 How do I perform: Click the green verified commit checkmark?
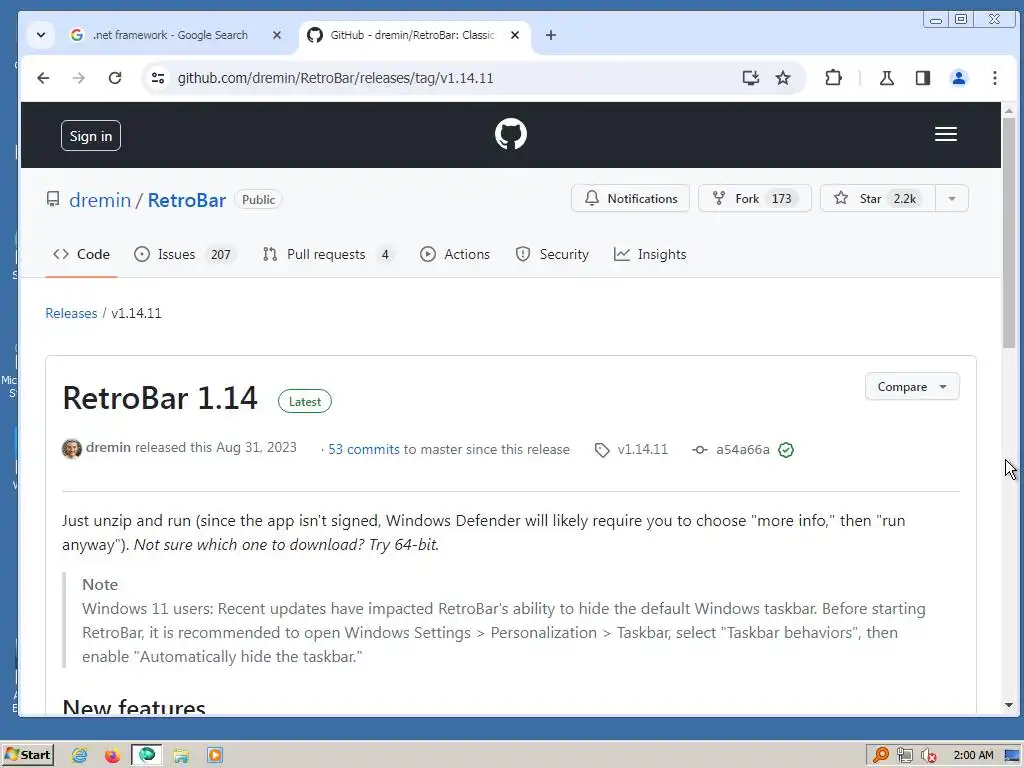[786, 450]
